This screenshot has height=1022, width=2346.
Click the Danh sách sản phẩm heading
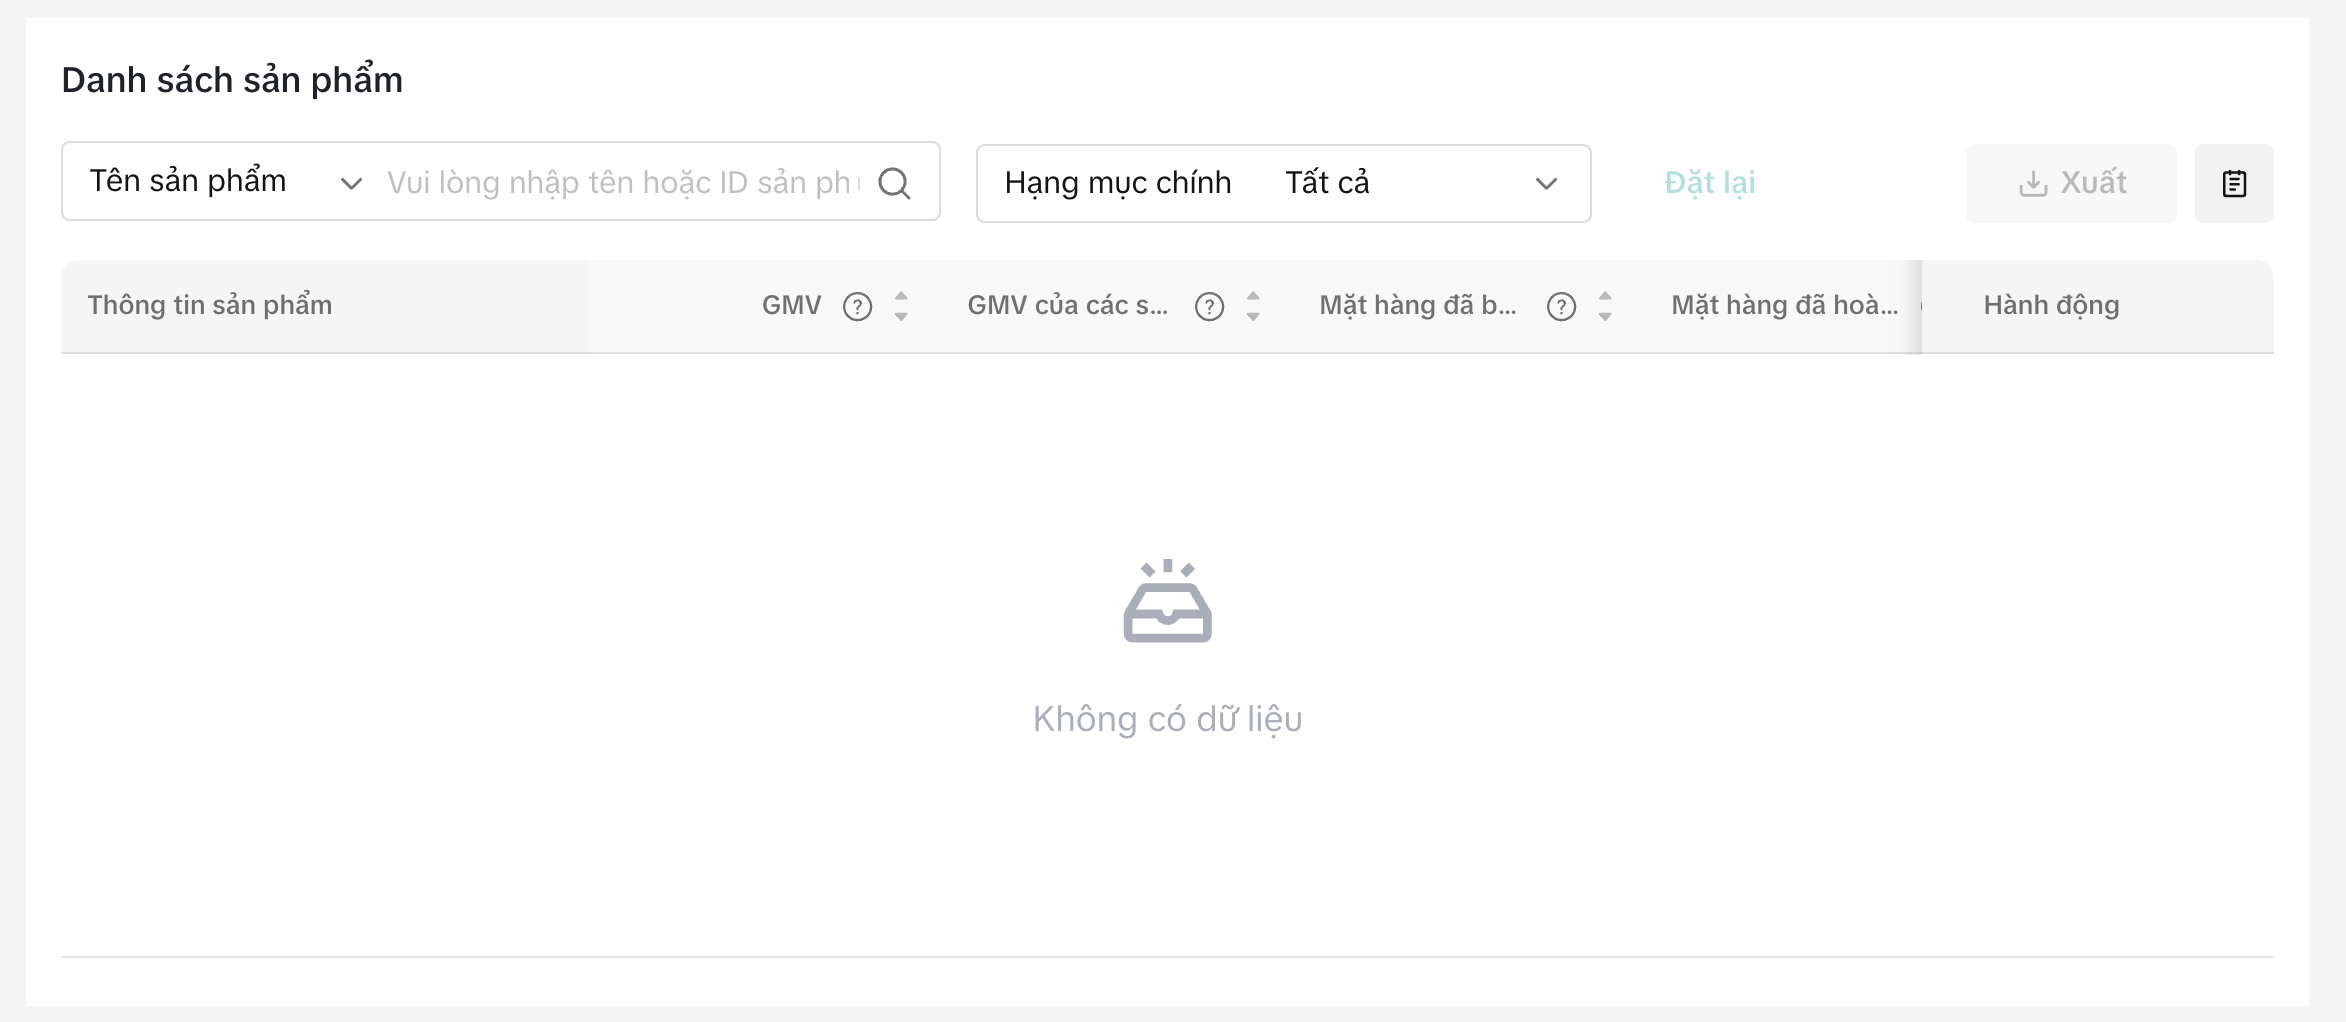[x=232, y=80]
